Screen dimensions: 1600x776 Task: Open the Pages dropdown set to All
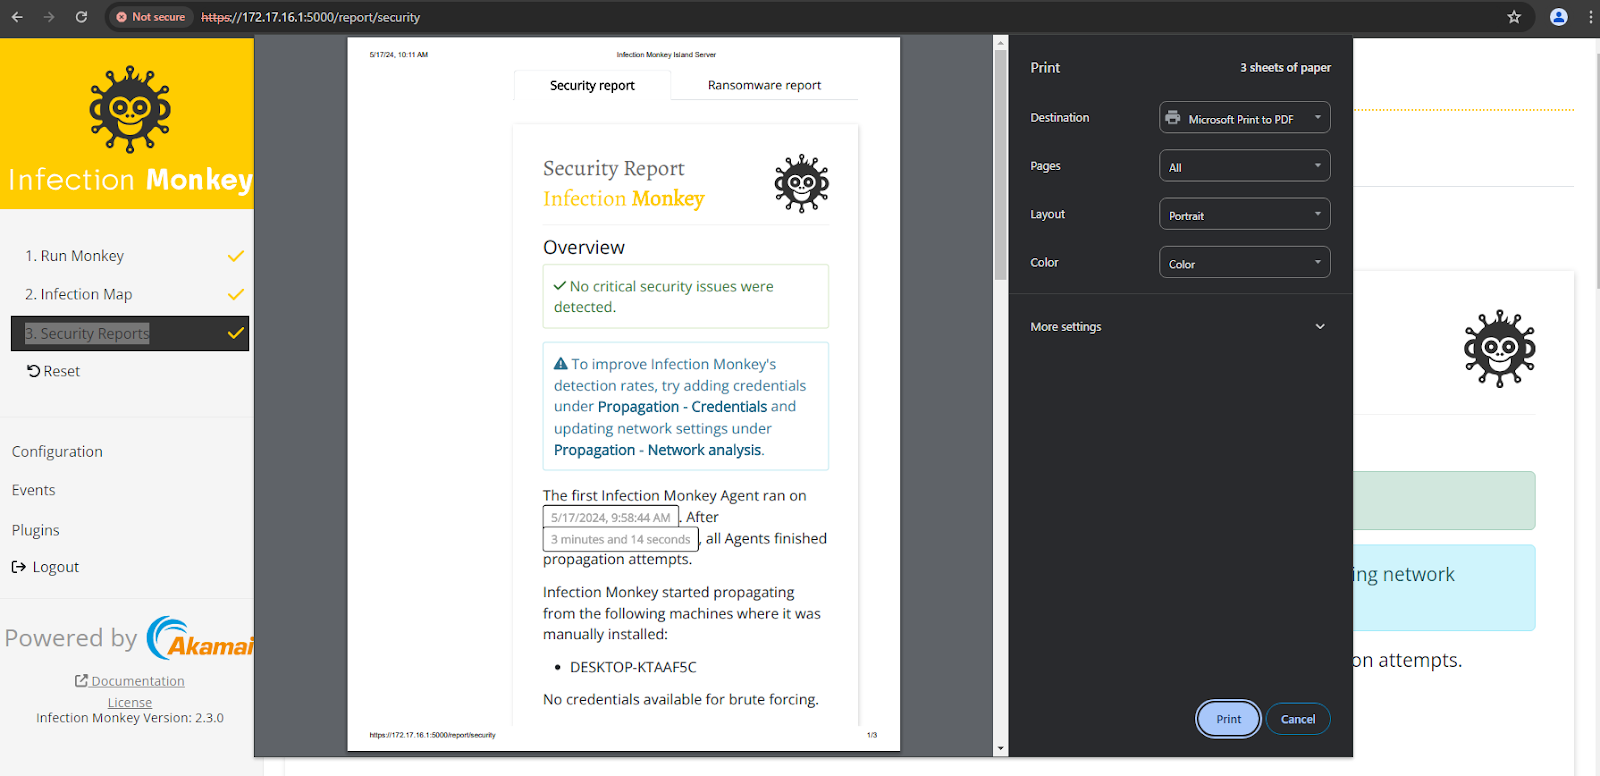click(1244, 166)
